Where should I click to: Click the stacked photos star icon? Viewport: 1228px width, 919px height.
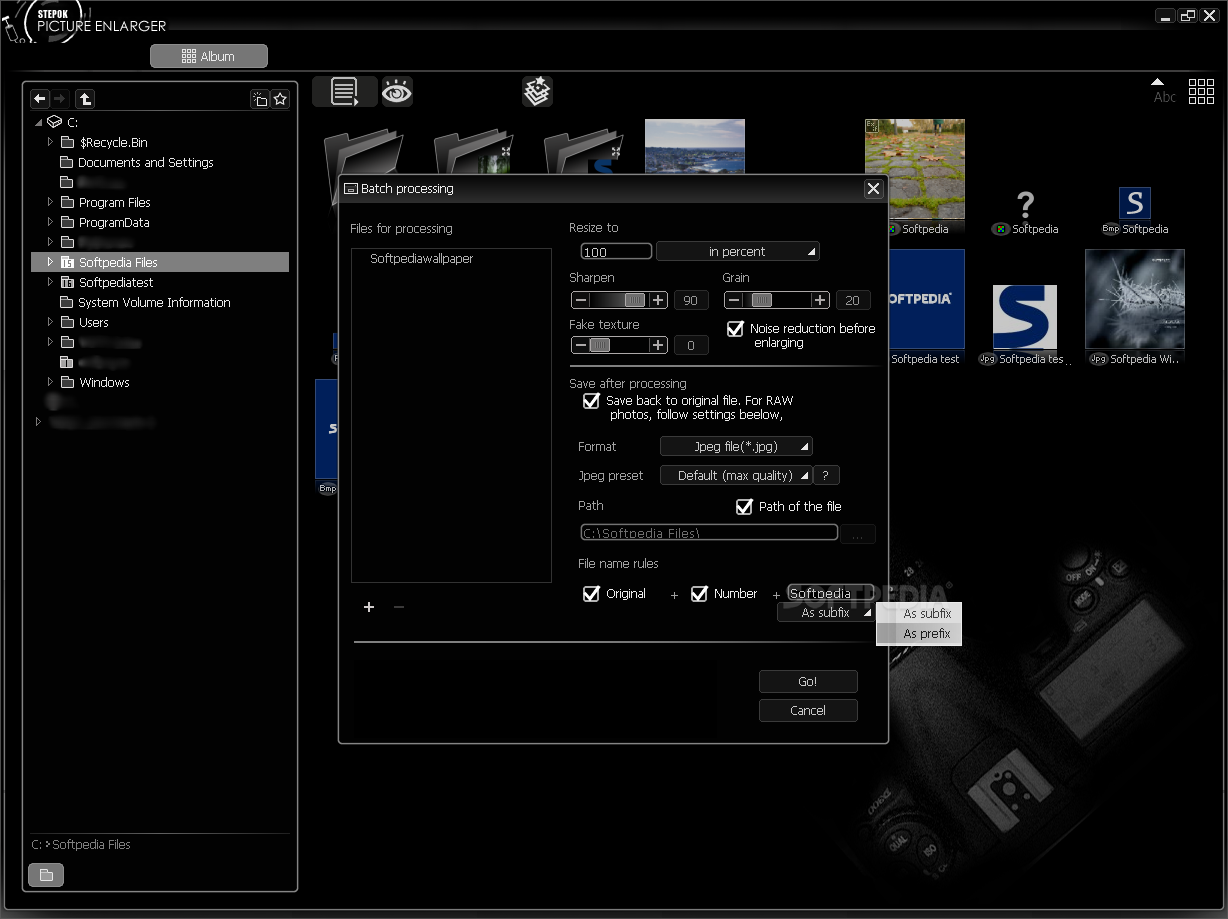tap(537, 92)
